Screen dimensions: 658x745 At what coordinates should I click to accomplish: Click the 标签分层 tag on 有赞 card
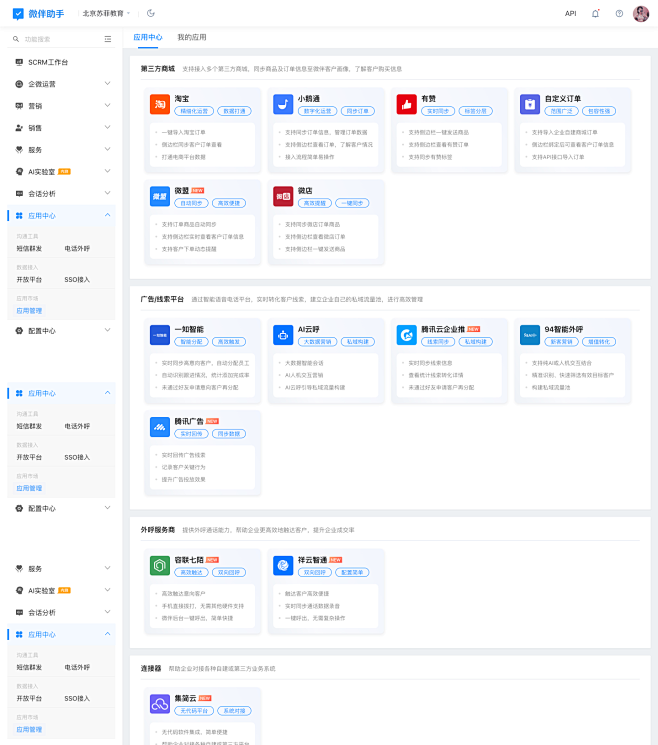click(x=476, y=111)
